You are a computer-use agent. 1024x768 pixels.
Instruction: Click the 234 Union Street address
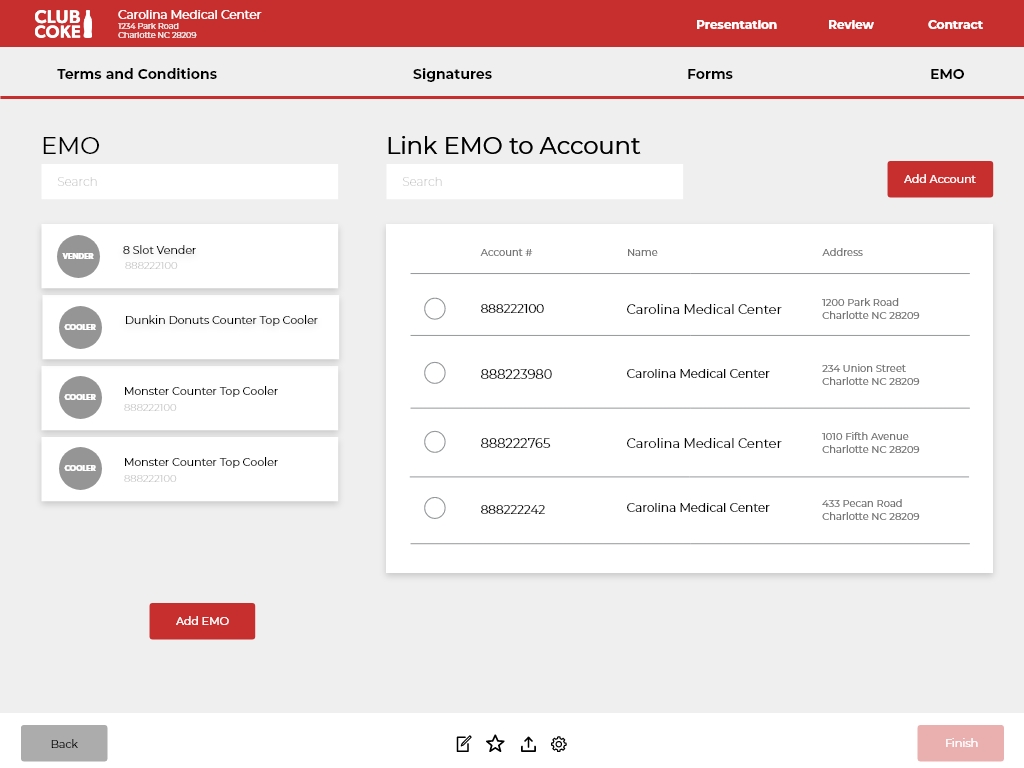tap(870, 375)
